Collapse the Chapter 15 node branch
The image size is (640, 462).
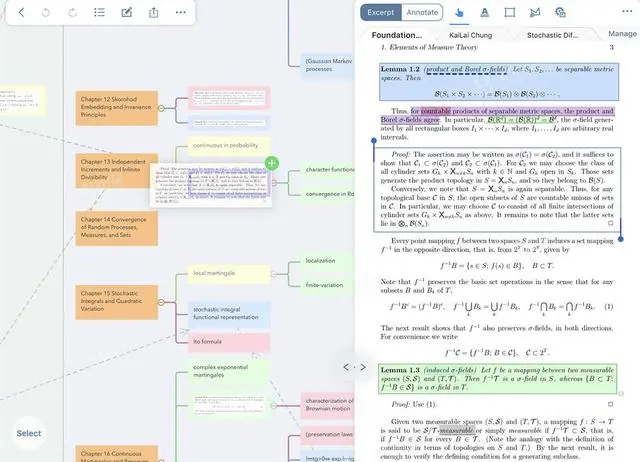tap(161, 302)
